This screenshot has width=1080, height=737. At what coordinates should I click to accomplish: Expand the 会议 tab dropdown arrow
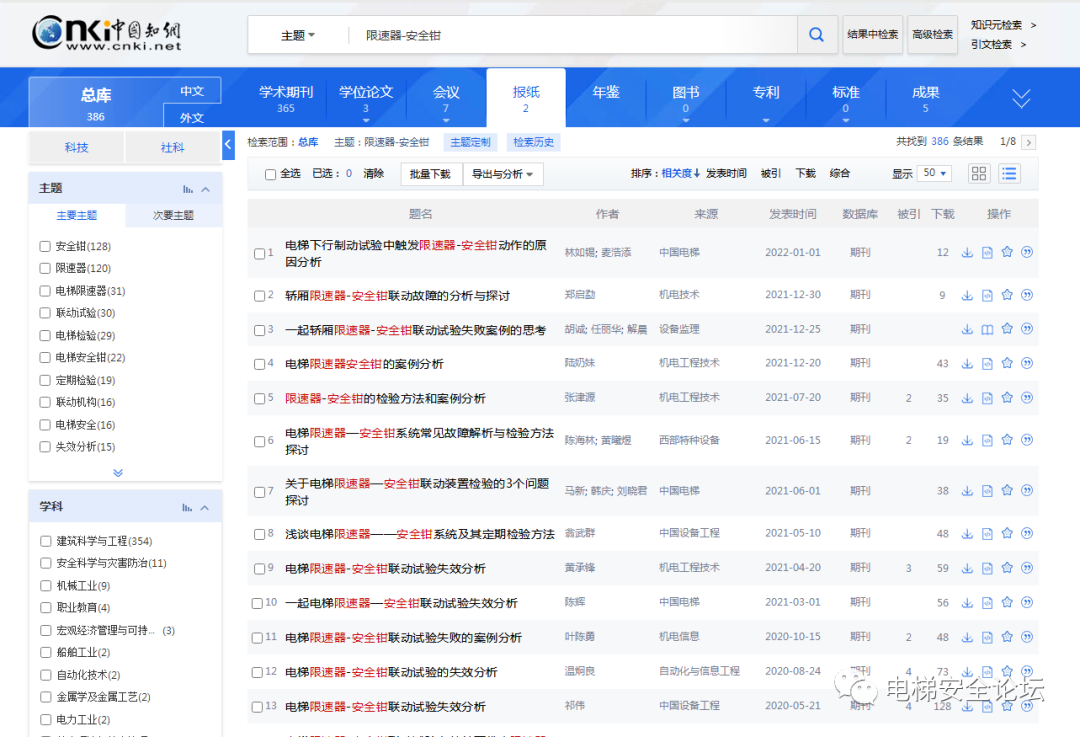(x=446, y=121)
